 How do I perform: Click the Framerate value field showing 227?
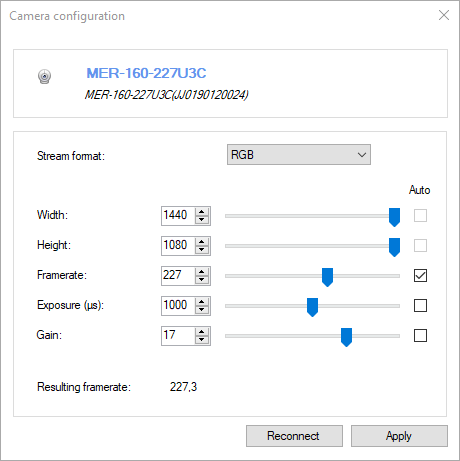178,276
